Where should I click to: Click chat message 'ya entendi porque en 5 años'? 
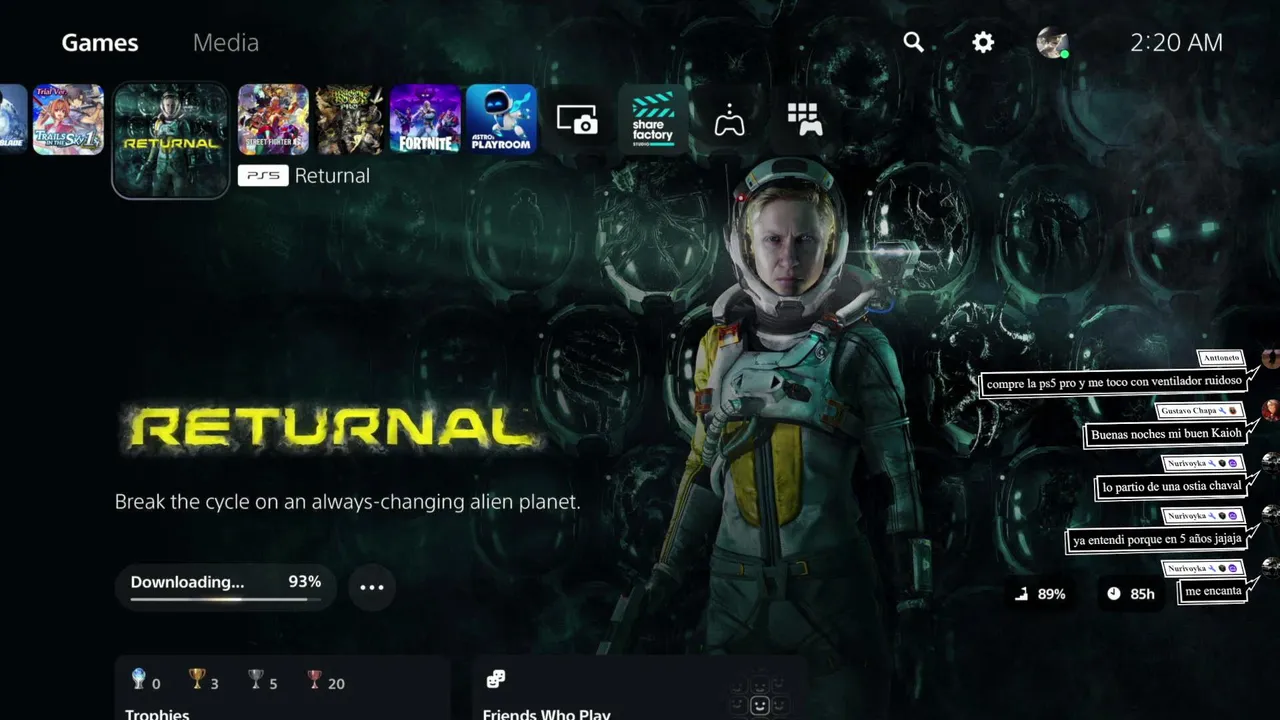tap(1157, 539)
